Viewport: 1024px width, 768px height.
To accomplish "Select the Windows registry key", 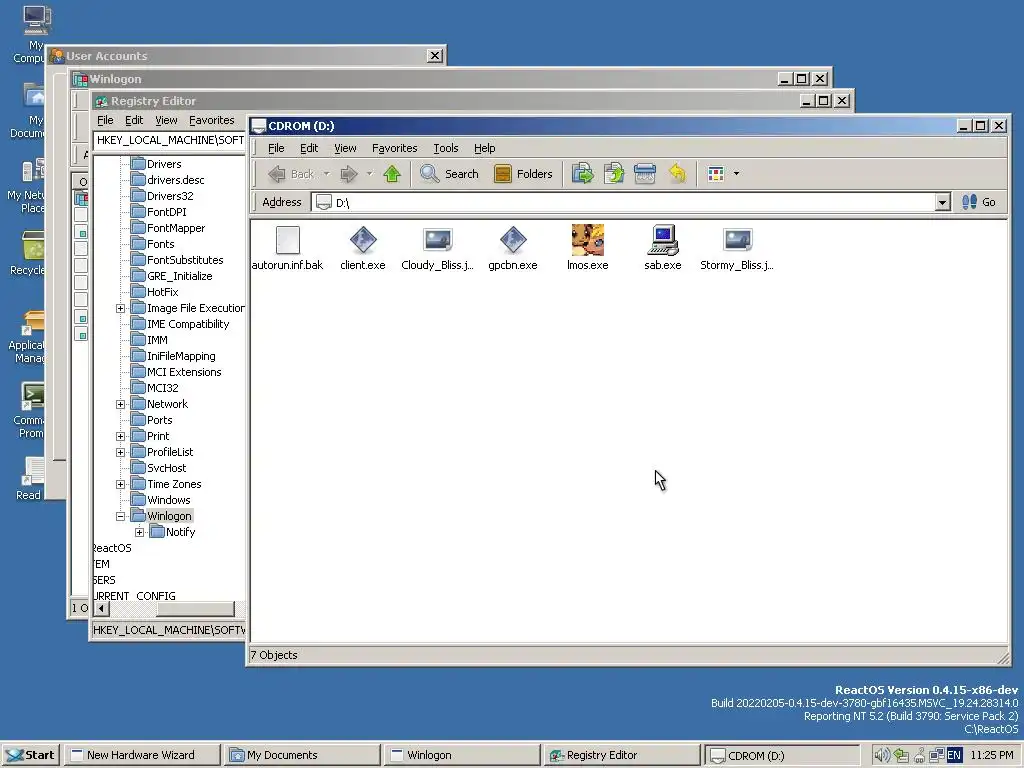I will click(168, 500).
